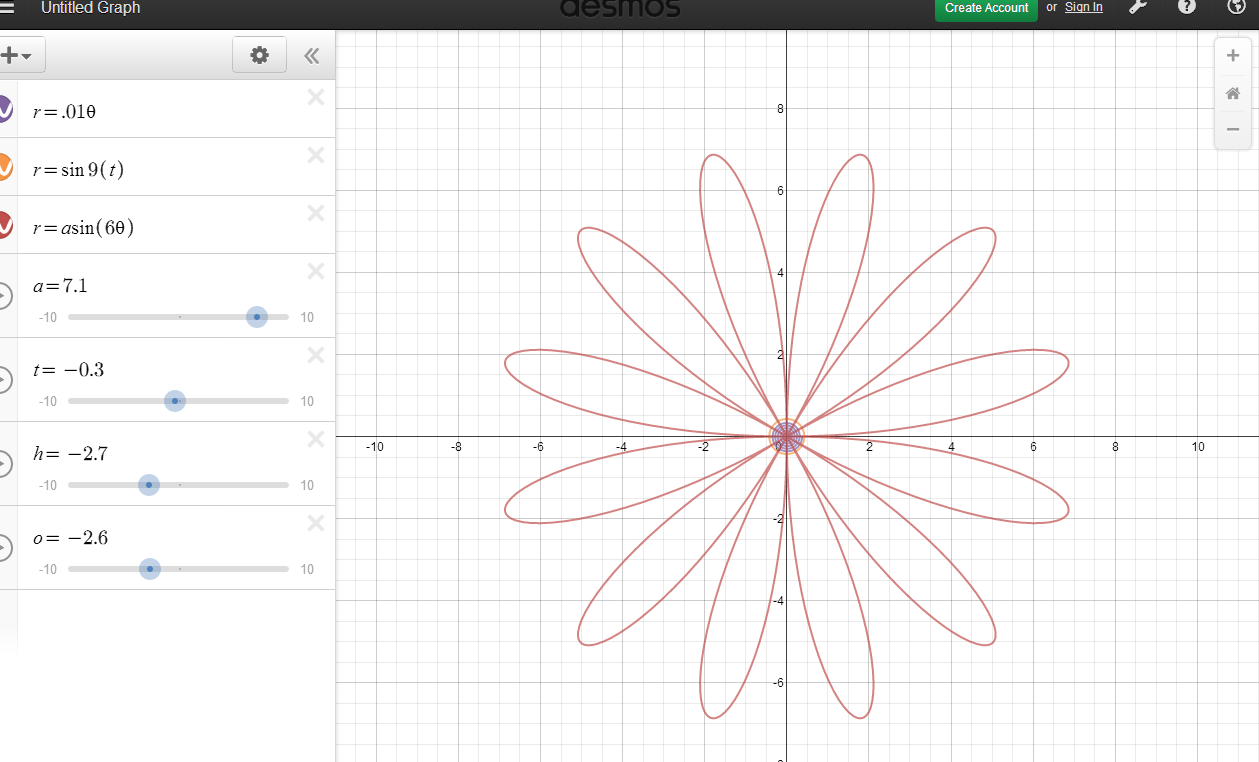Click zoom out on the graph
This screenshot has height=762, width=1259.
pyautogui.click(x=1232, y=129)
